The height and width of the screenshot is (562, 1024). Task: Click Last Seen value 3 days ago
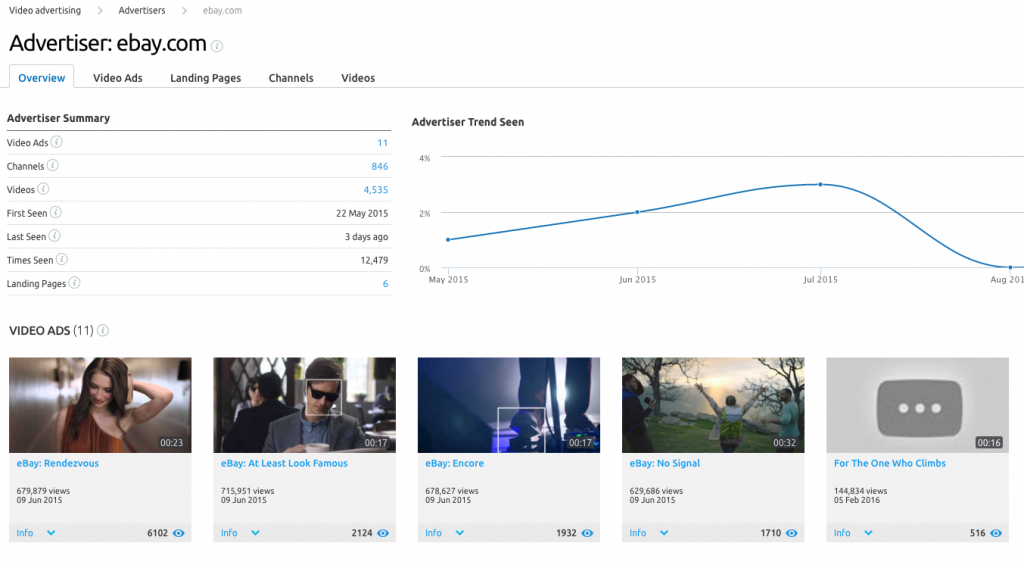366,237
